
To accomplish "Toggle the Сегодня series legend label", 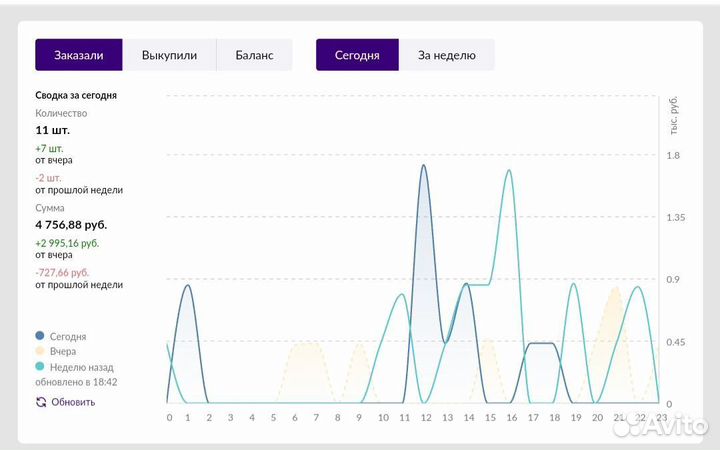I will pyautogui.click(x=68, y=337).
